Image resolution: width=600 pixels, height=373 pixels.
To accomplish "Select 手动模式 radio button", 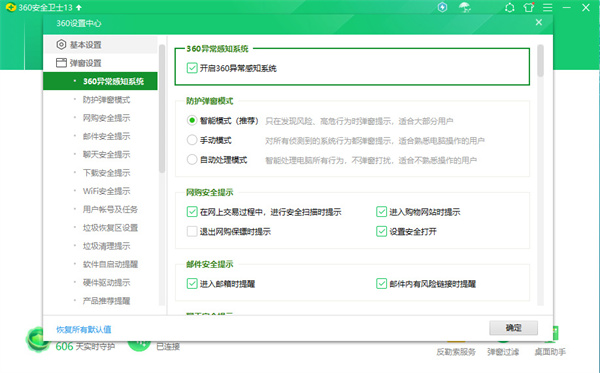I will pyautogui.click(x=192, y=140).
